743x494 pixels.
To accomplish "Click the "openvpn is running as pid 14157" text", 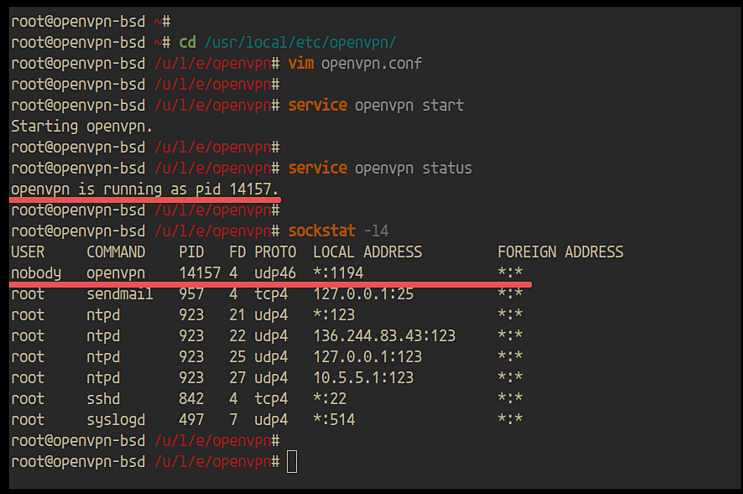I will click(x=145, y=189).
